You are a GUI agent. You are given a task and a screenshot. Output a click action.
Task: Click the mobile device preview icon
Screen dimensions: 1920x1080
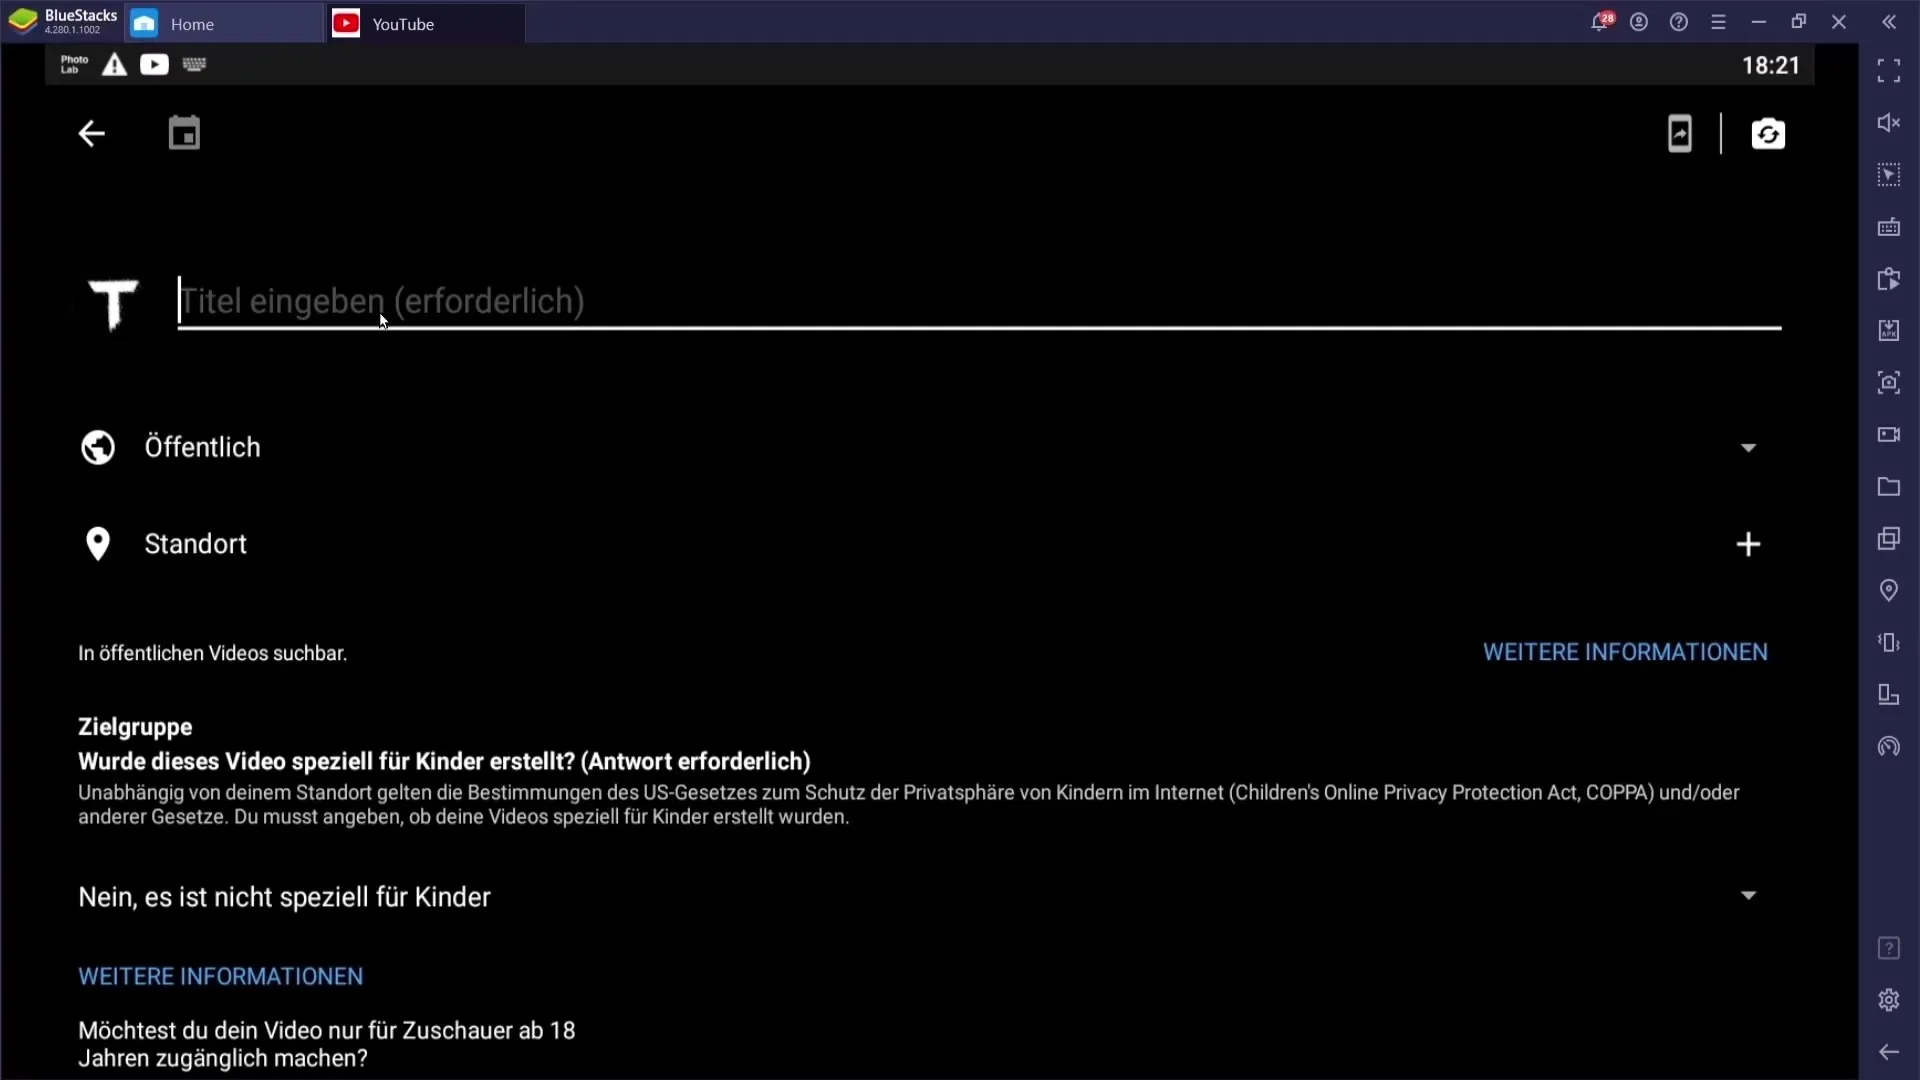pos(1679,132)
